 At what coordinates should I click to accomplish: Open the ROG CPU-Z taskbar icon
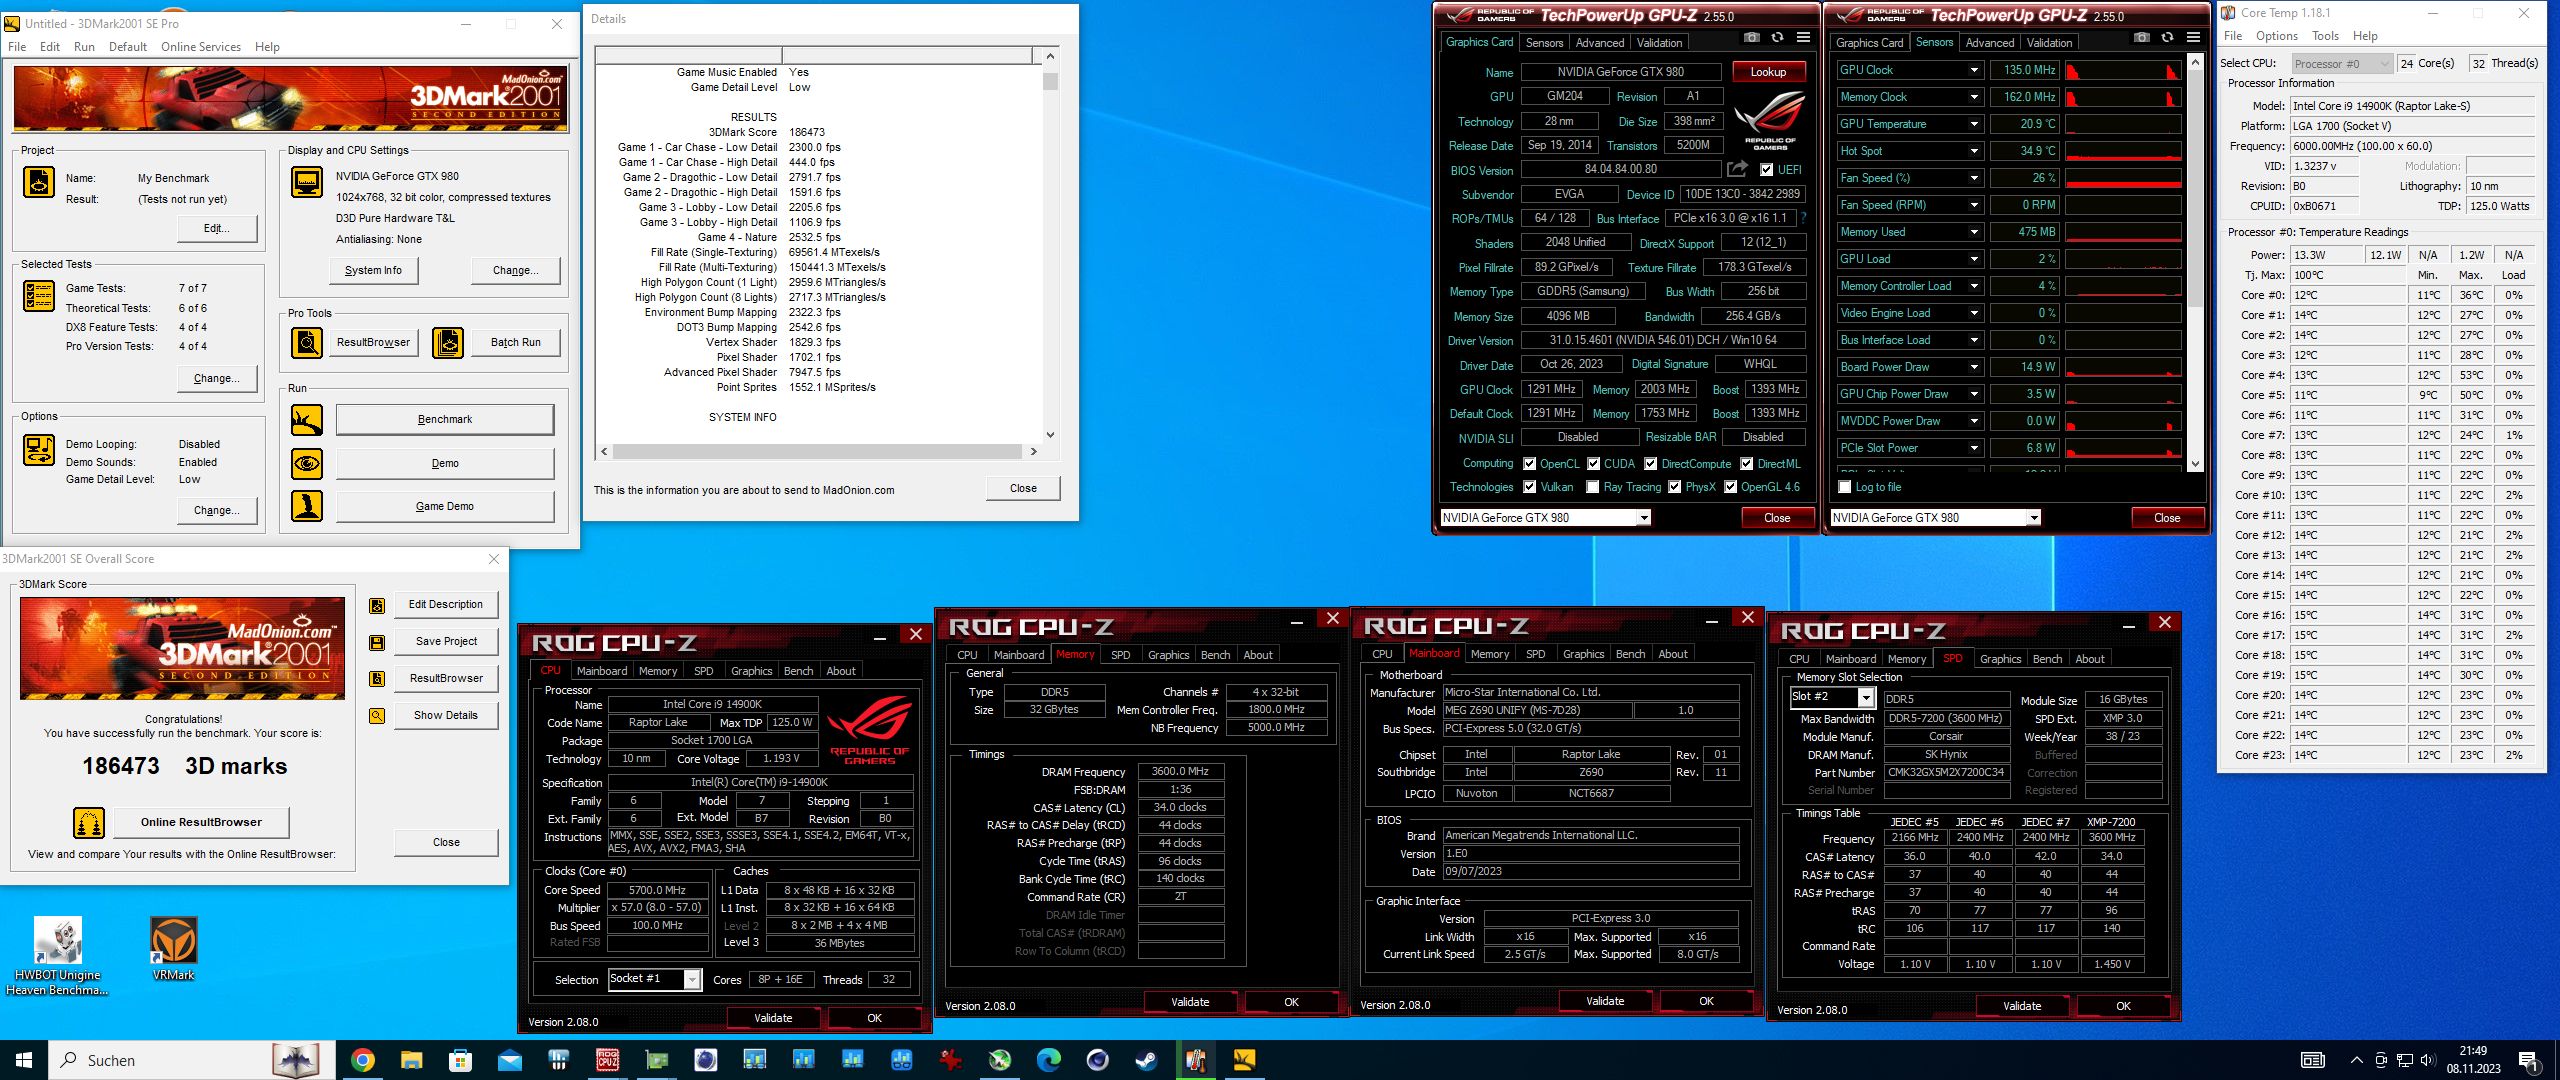tap(607, 1060)
